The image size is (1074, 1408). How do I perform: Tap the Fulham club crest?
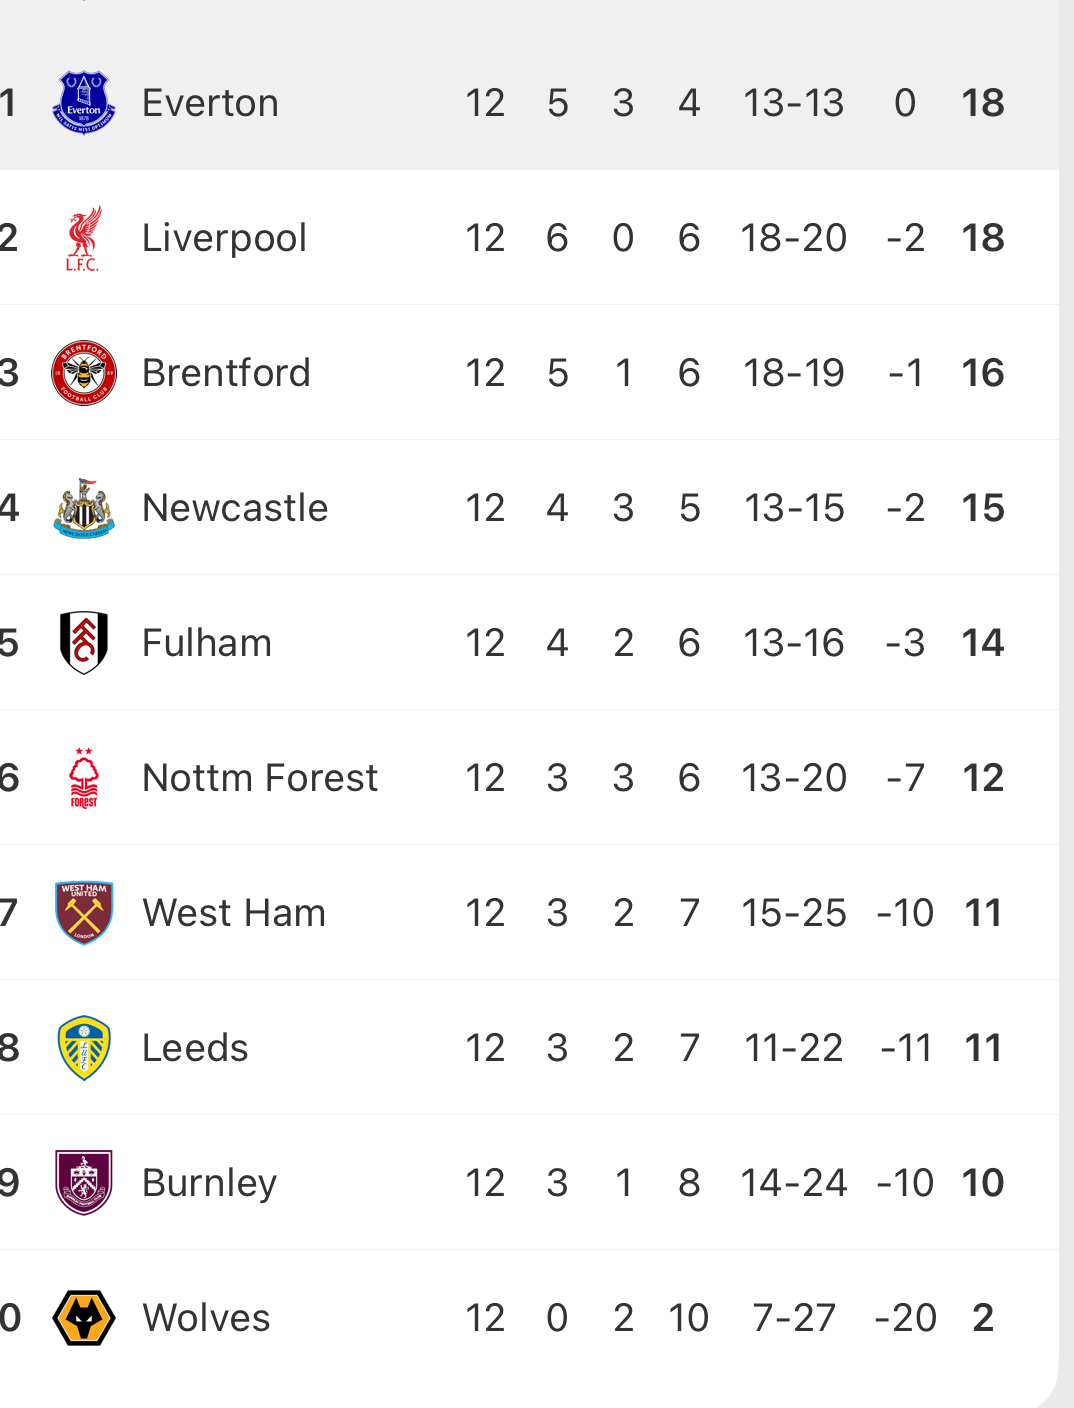84,643
